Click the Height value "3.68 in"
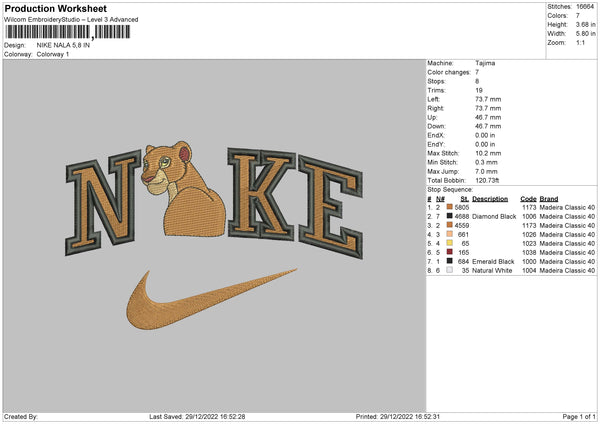This screenshot has width=600, height=424. pyautogui.click(x=585, y=24)
